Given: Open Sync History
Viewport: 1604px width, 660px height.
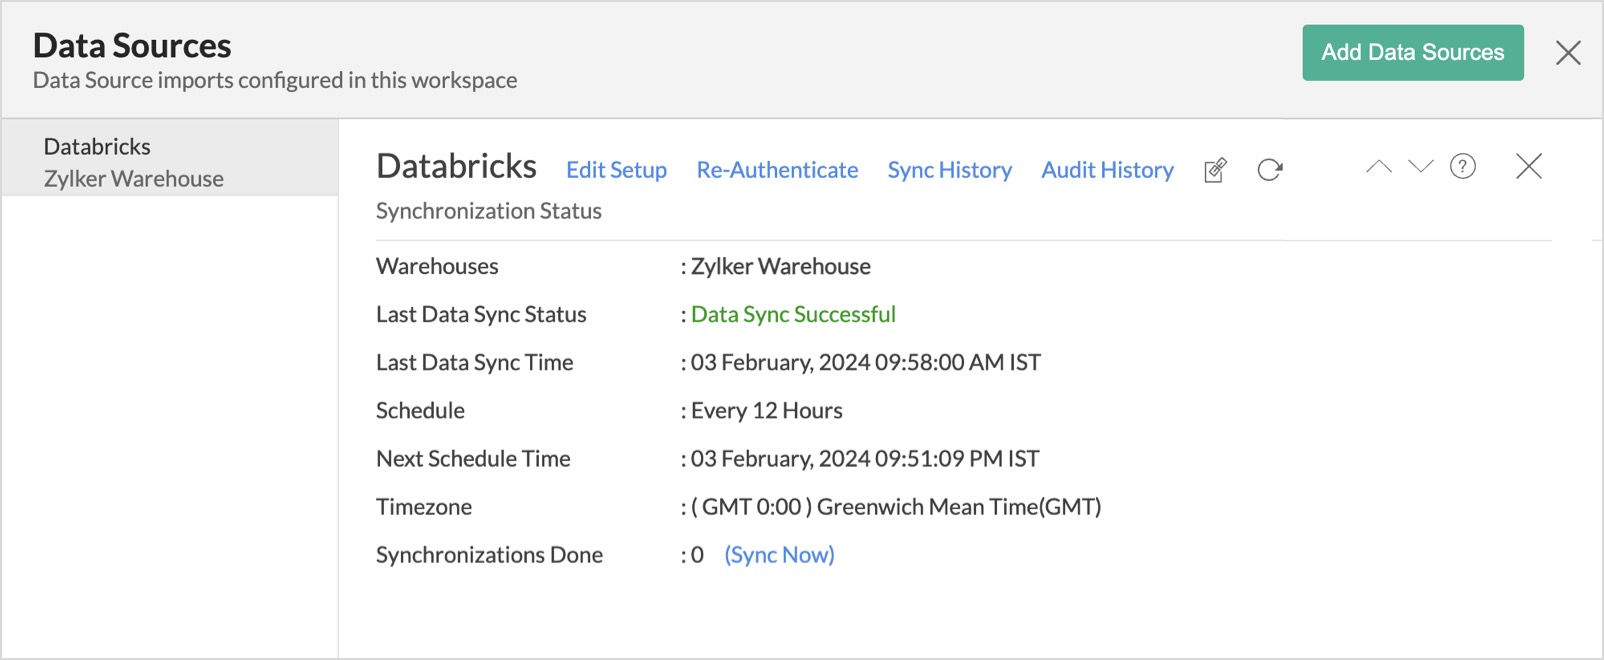Looking at the screenshot, I should coord(950,170).
